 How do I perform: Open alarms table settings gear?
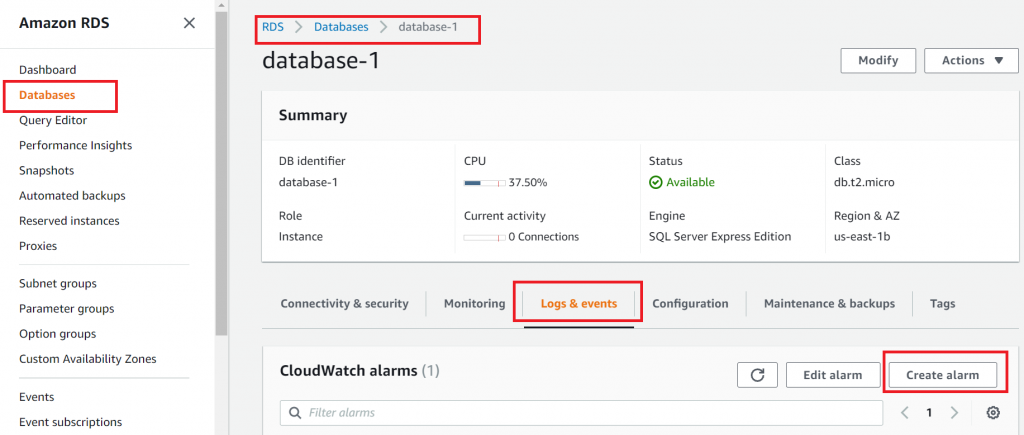[x=993, y=413]
